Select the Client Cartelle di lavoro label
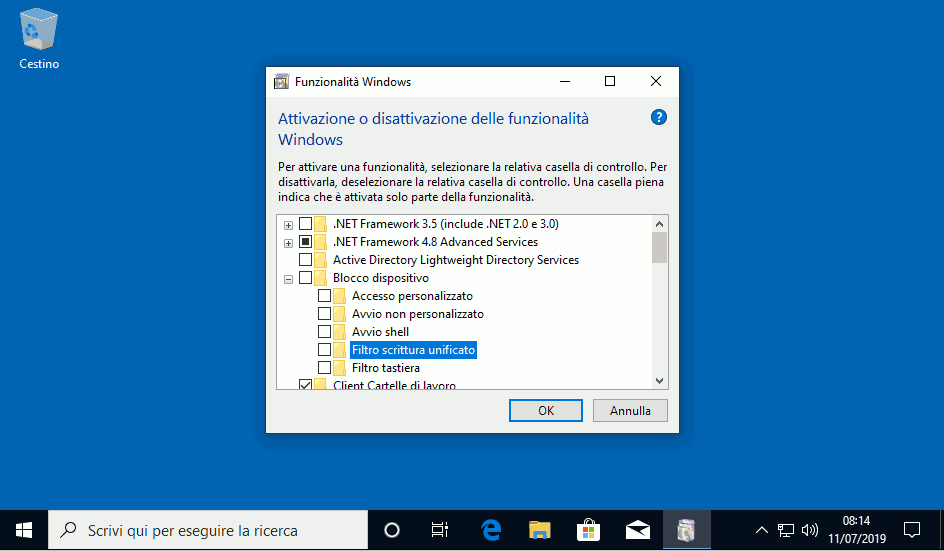This screenshot has height=551, width=944. (x=394, y=385)
